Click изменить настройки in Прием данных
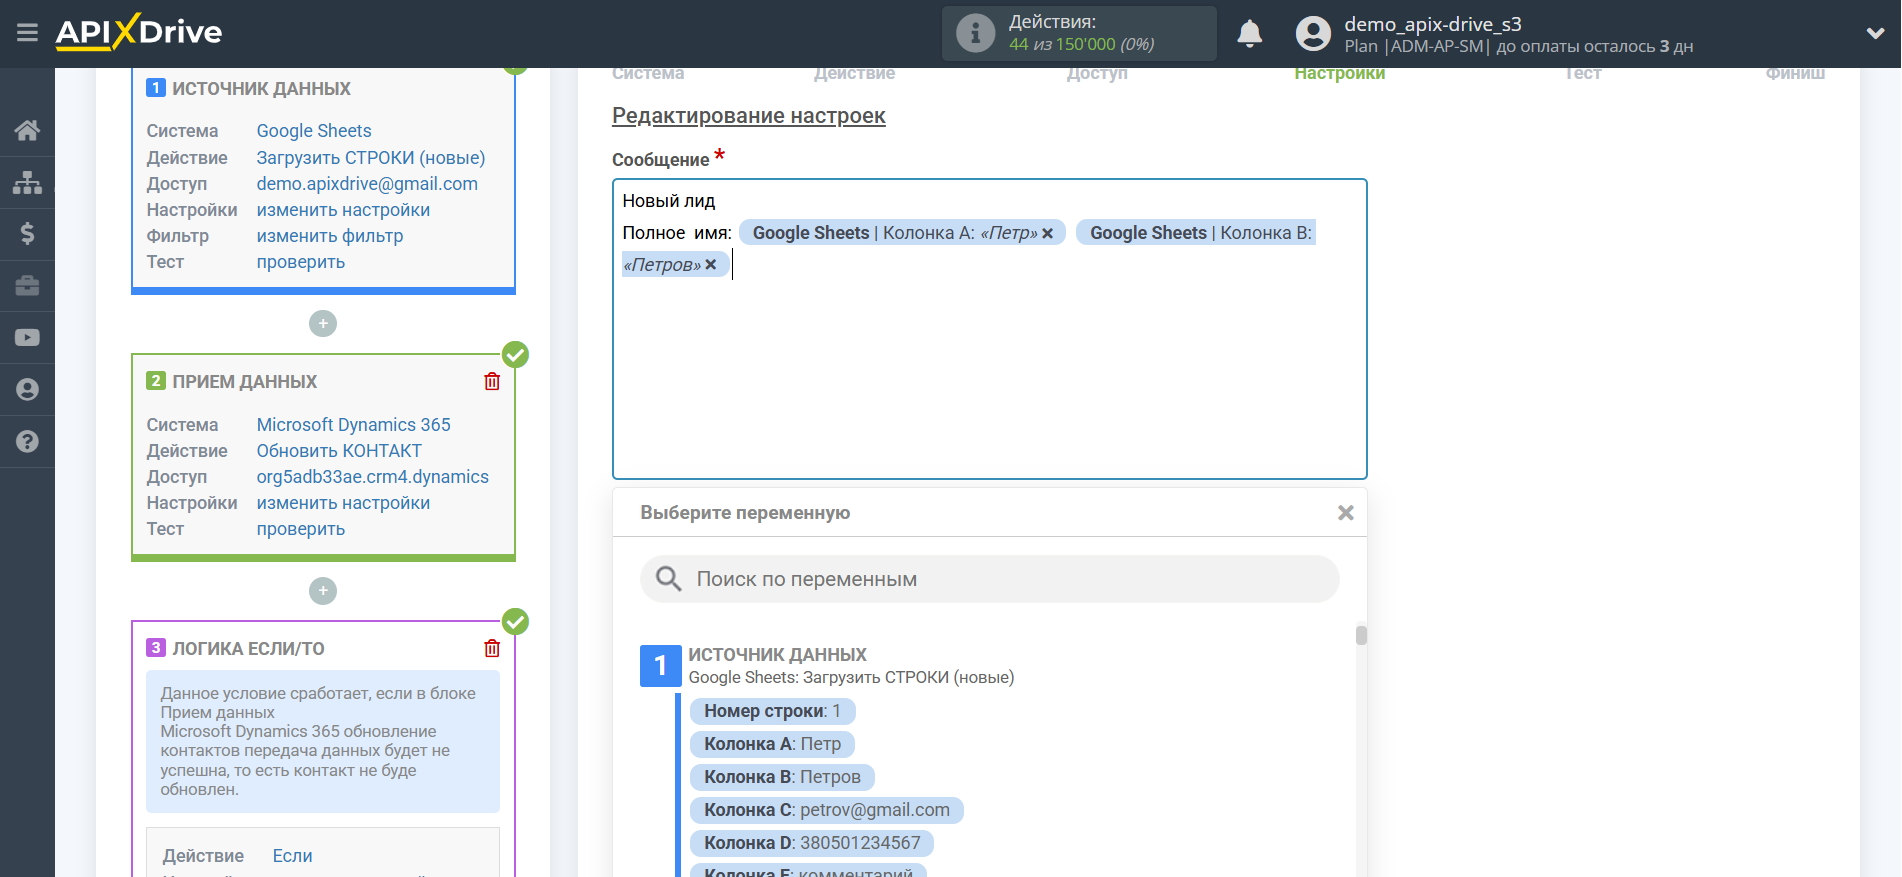The width and height of the screenshot is (1902, 877). coord(343,503)
